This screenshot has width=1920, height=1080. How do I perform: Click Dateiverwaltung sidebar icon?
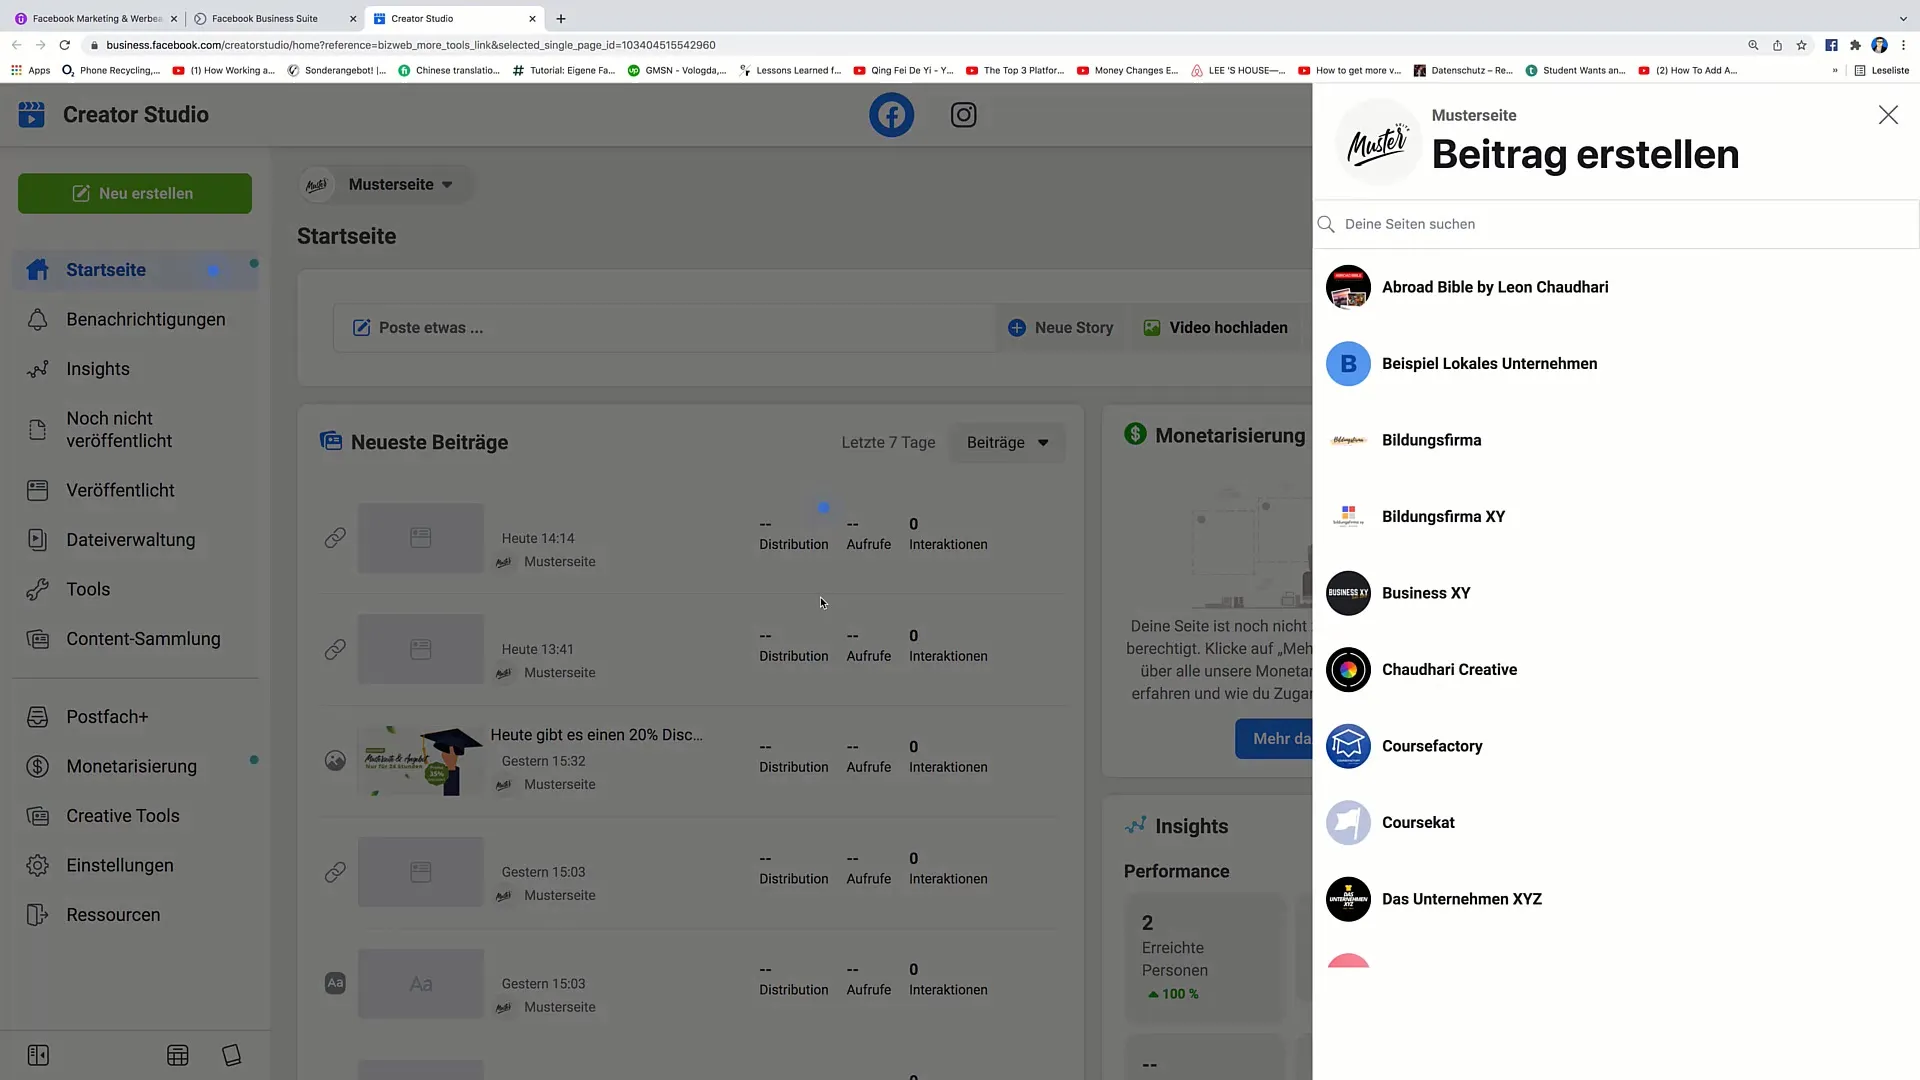[x=36, y=538]
